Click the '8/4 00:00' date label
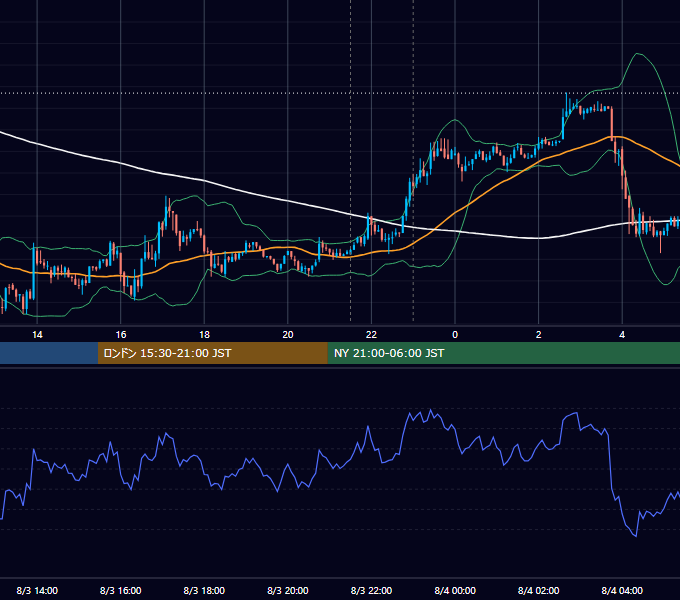 click(455, 590)
